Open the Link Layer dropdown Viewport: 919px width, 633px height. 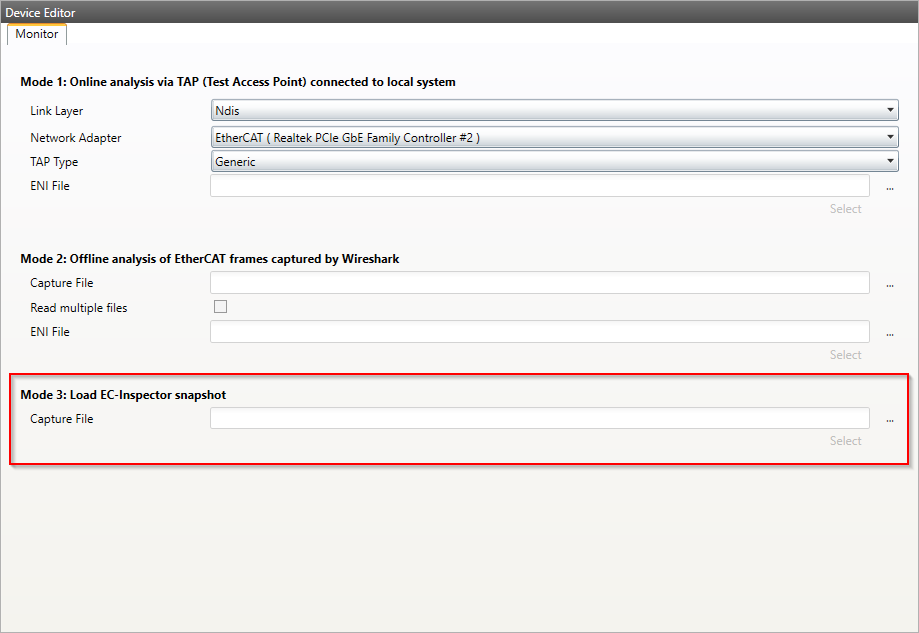(554, 111)
